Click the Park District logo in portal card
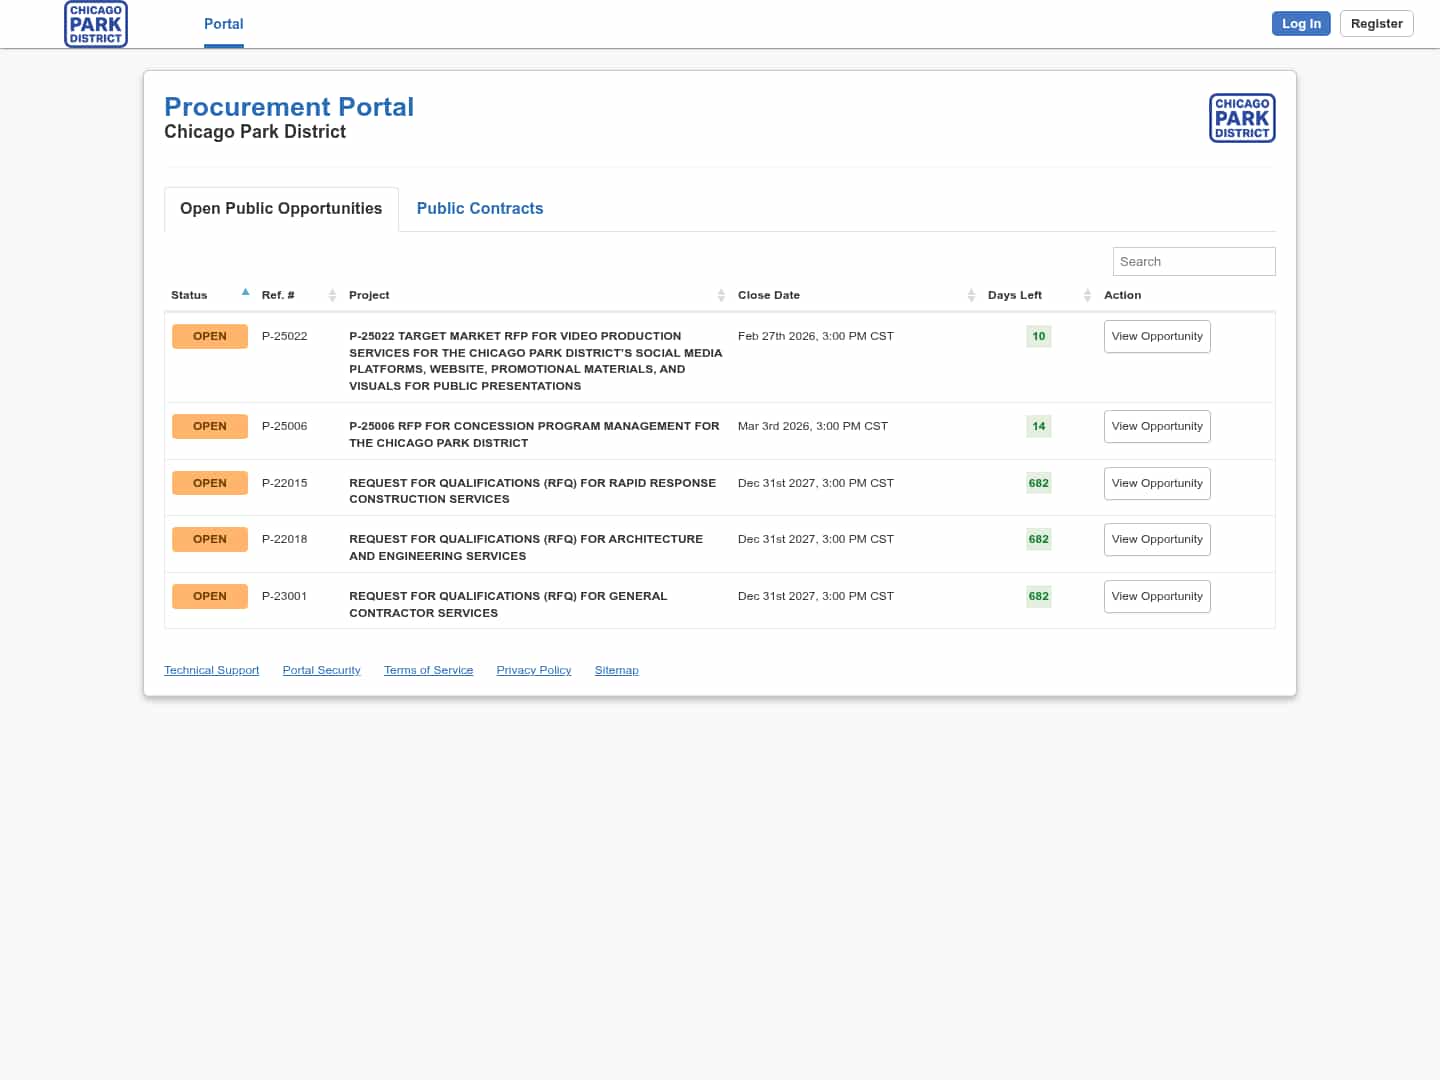 coord(1242,118)
